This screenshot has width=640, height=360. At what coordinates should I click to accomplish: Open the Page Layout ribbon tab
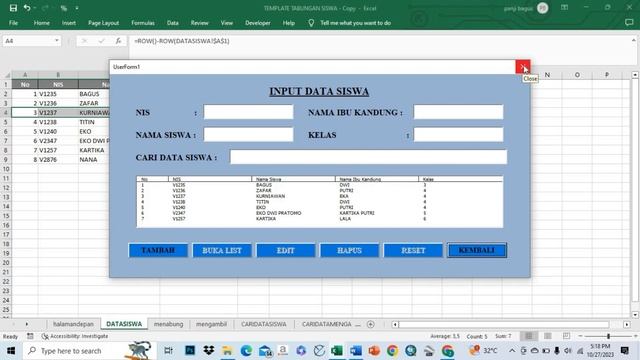point(103,23)
